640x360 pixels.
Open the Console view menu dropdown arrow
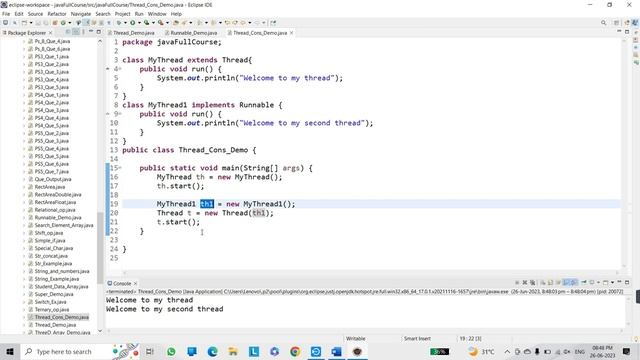(612, 282)
